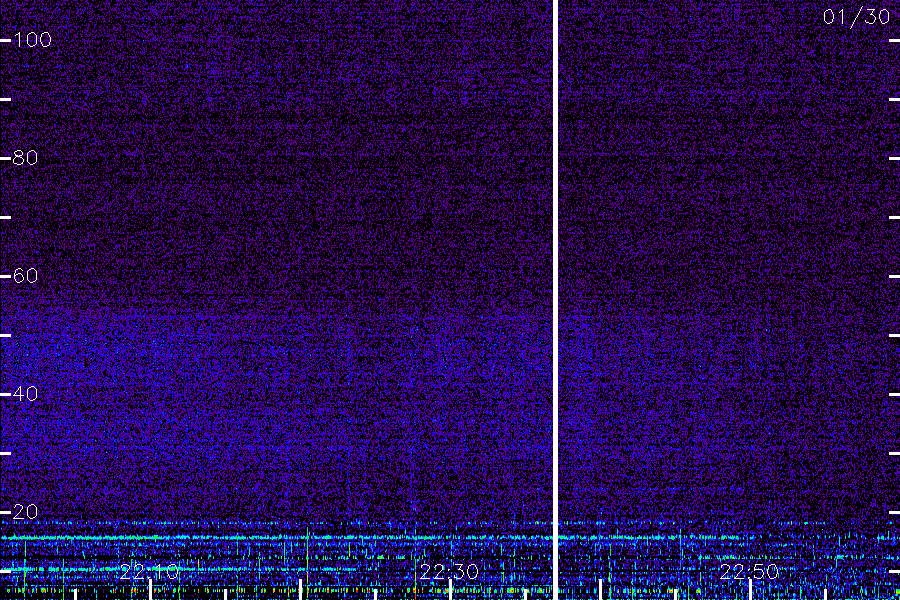Image resolution: width=900 pixels, height=600 pixels.
Task: Click the white vertical marker line
Action: tap(555, 300)
